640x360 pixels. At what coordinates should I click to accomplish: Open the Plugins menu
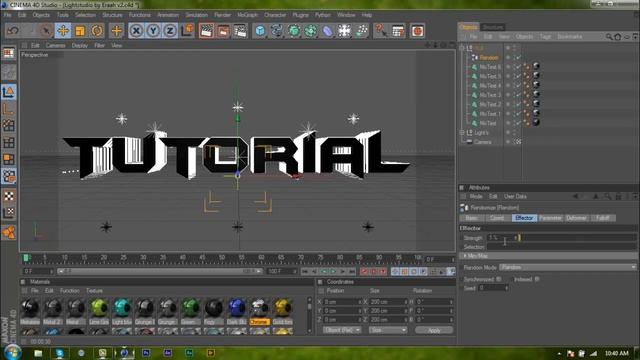(x=300, y=15)
